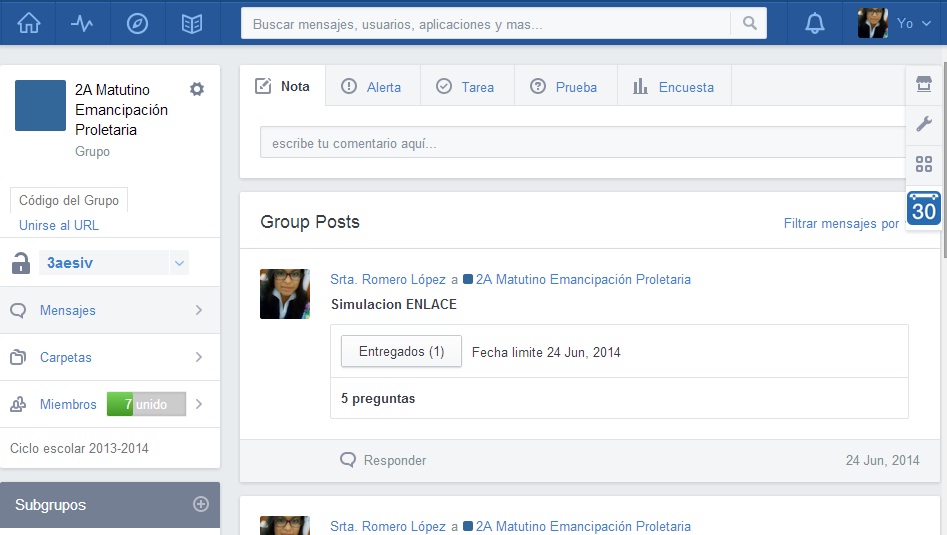Open the compass discover icon
Image resolution: width=947 pixels, height=535 pixels.
coord(137,23)
